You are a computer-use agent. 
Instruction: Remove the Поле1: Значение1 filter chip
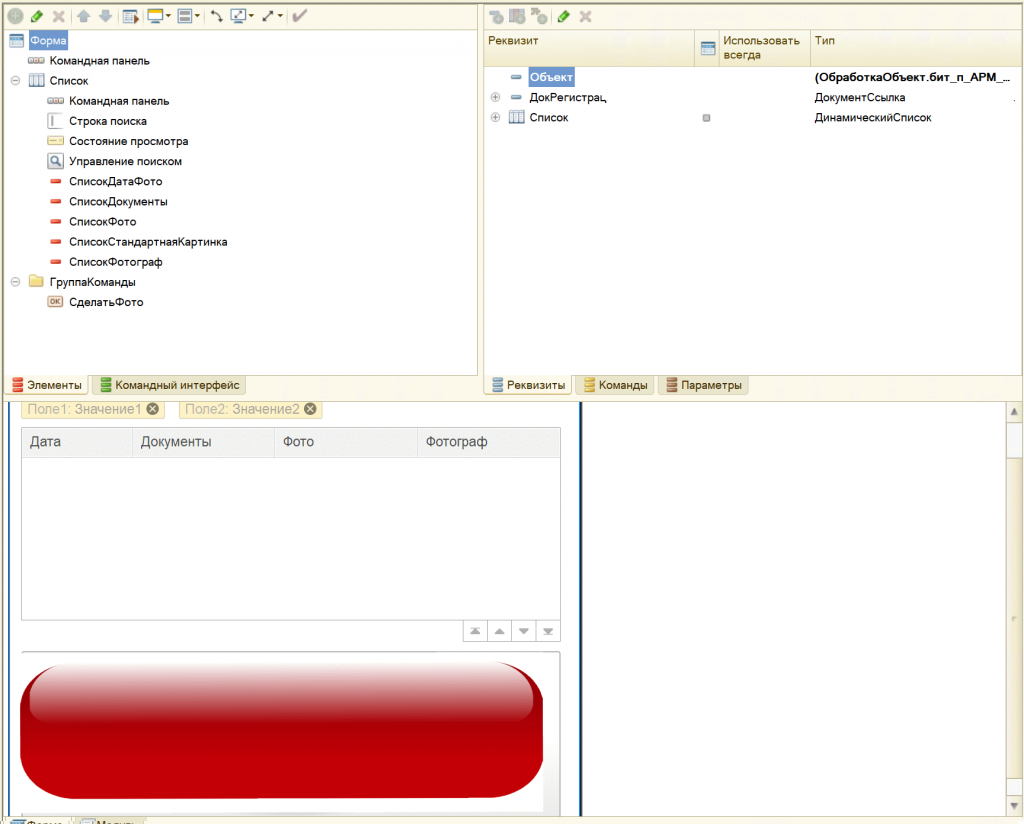(153, 409)
